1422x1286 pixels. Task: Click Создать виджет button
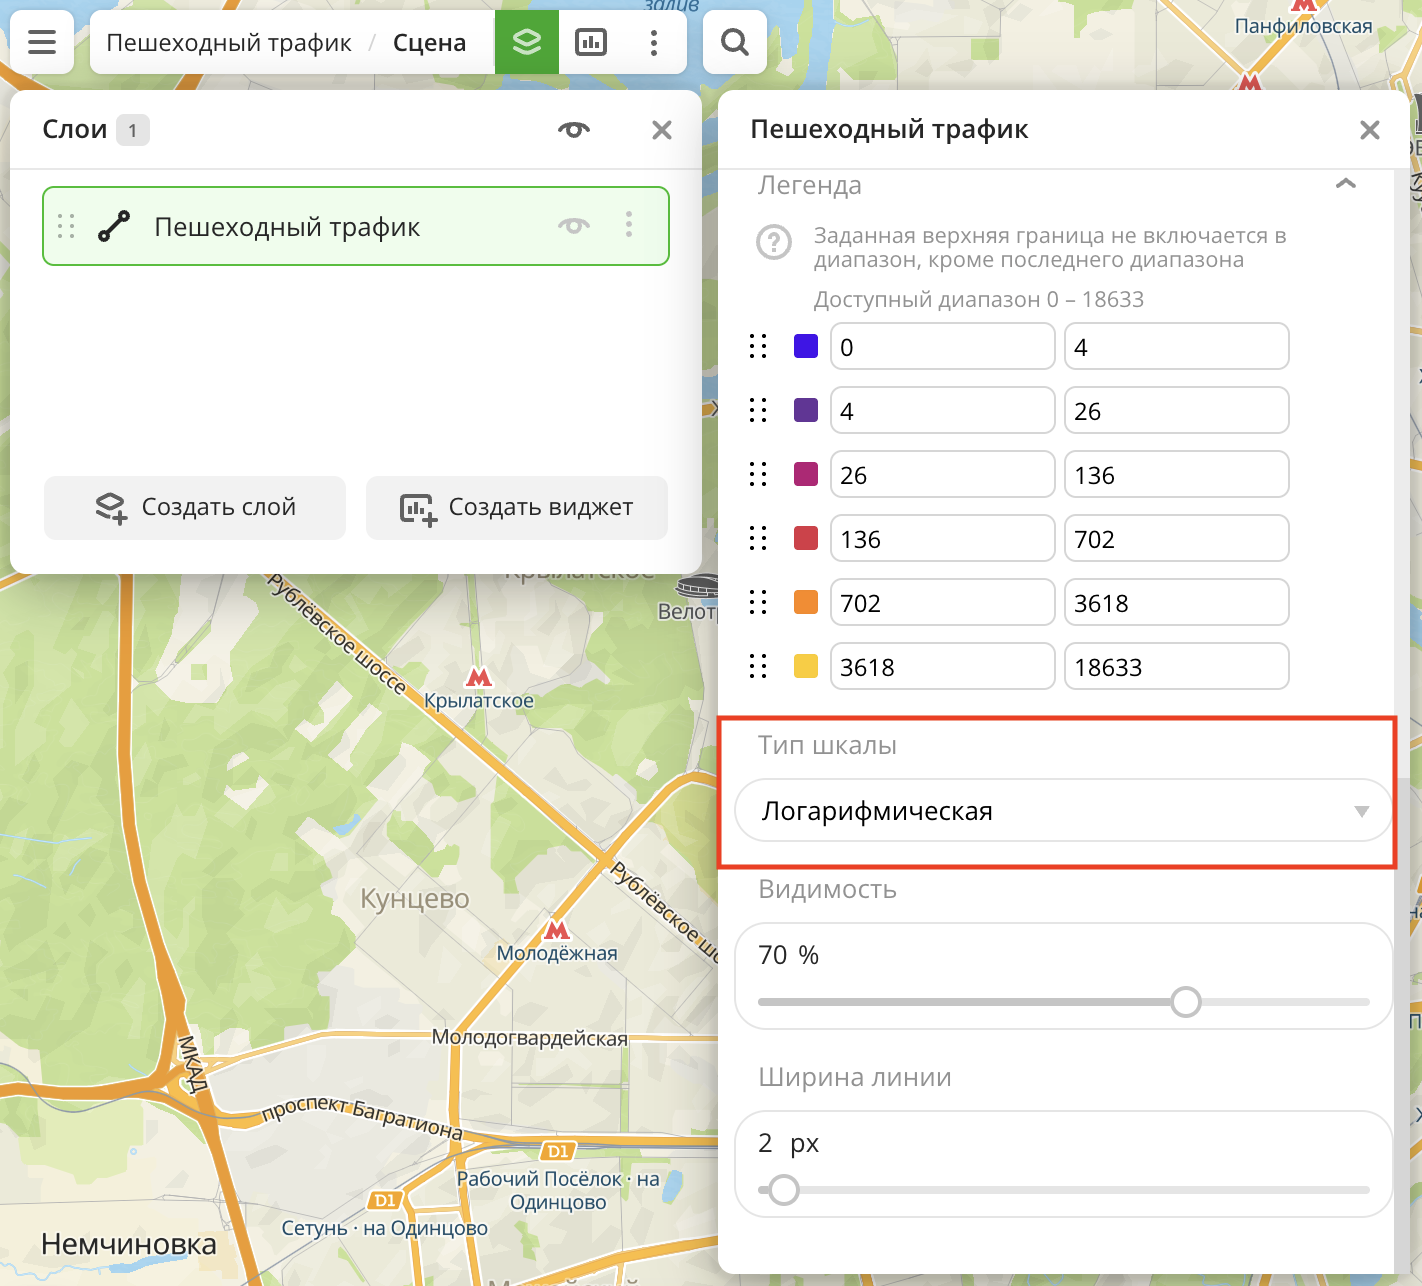517,508
